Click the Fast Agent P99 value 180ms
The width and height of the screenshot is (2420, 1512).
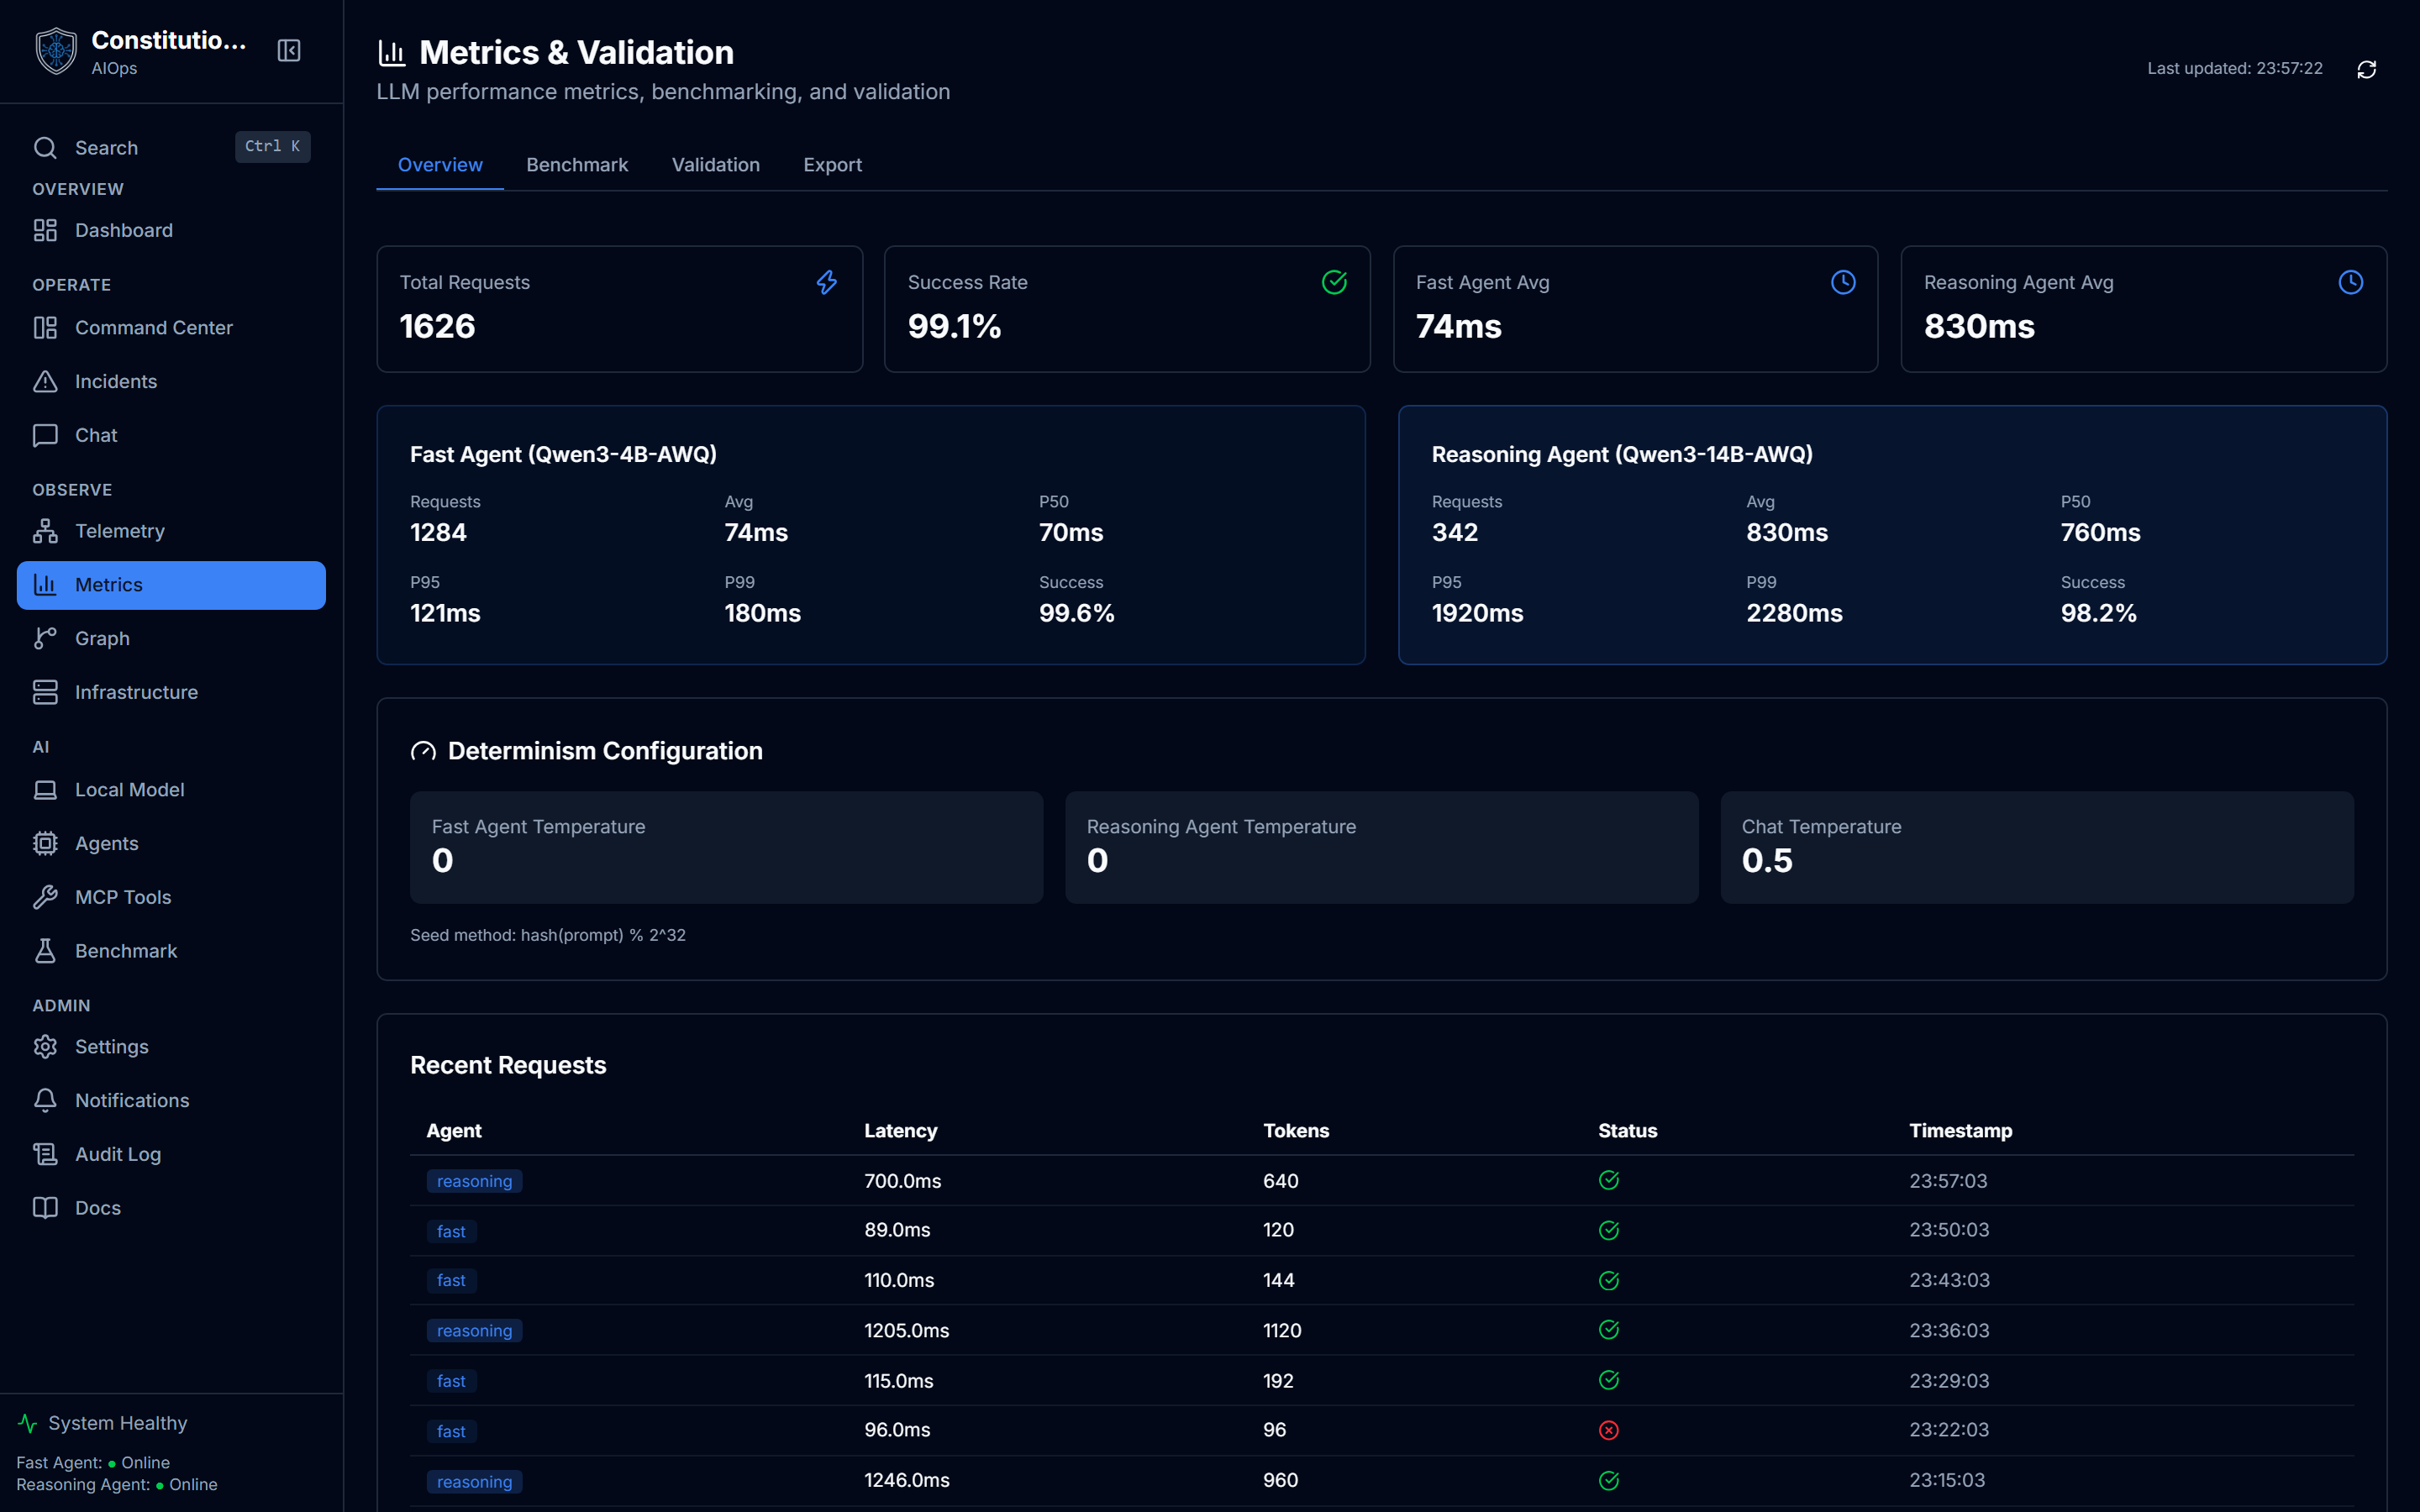coord(762,614)
